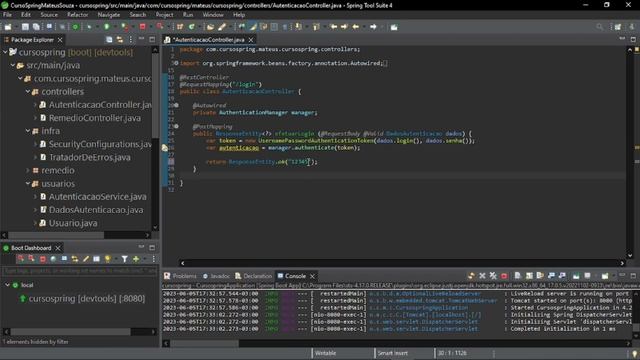Toggle the filter funnel in Boot Dashboard
The width and height of the screenshot is (640, 360).
point(124,259)
